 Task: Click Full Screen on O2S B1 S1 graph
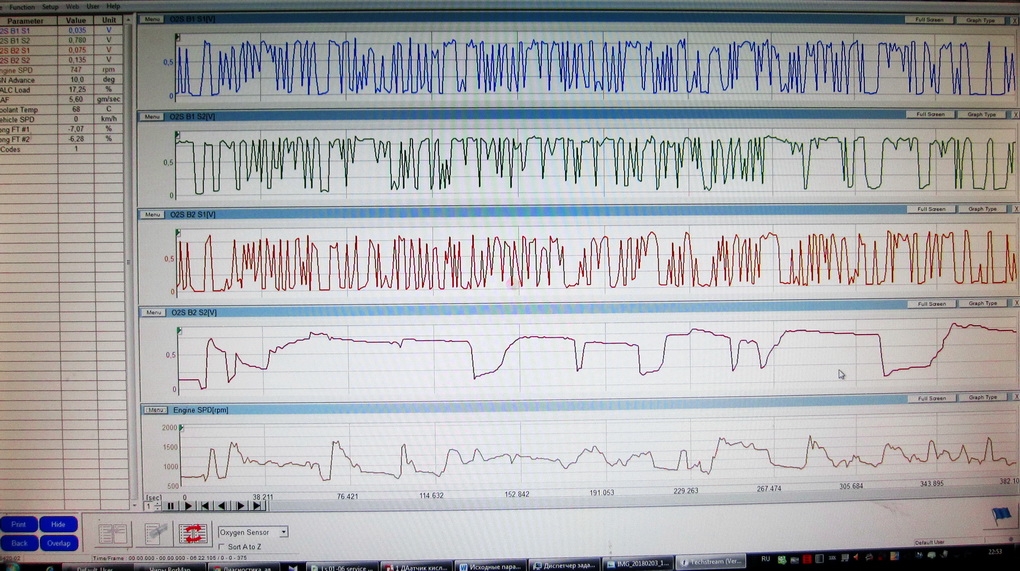pyautogui.click(x=929, y=20)
